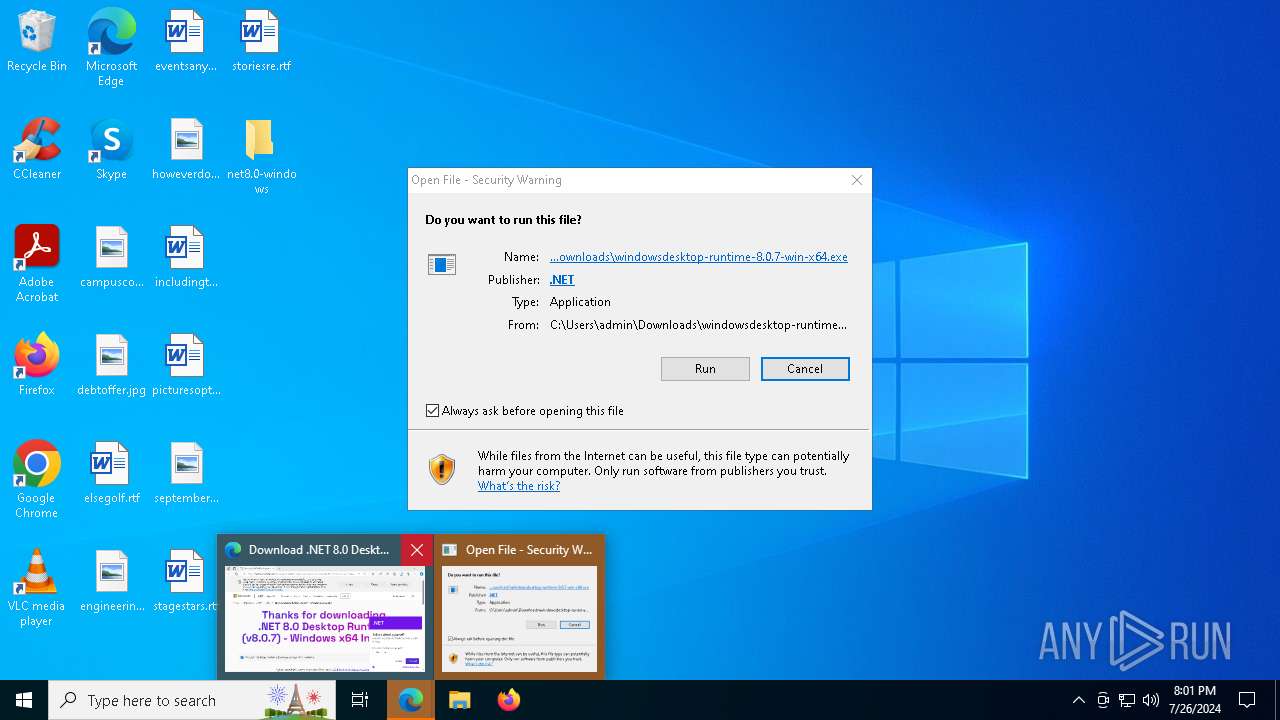
Task: Open the volume control in system tray
Action: [x=1151, y=700]
